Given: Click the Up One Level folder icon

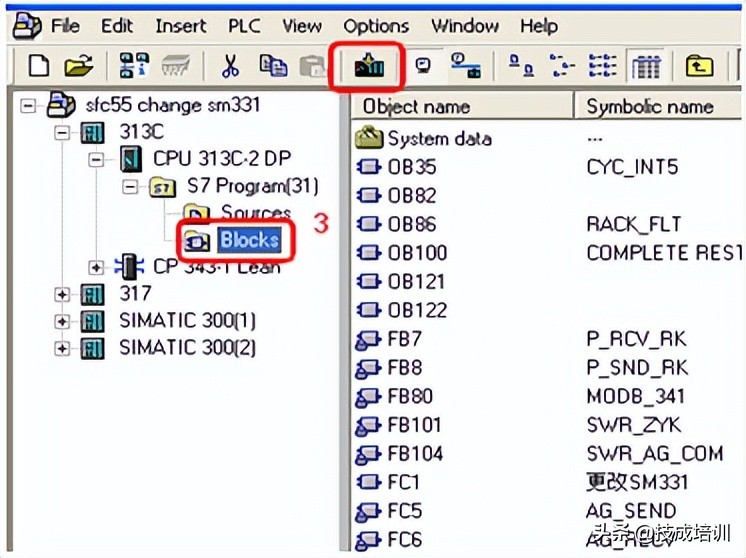Looking at the screenshot, I should pyautogui.click(x=699, y=66).
